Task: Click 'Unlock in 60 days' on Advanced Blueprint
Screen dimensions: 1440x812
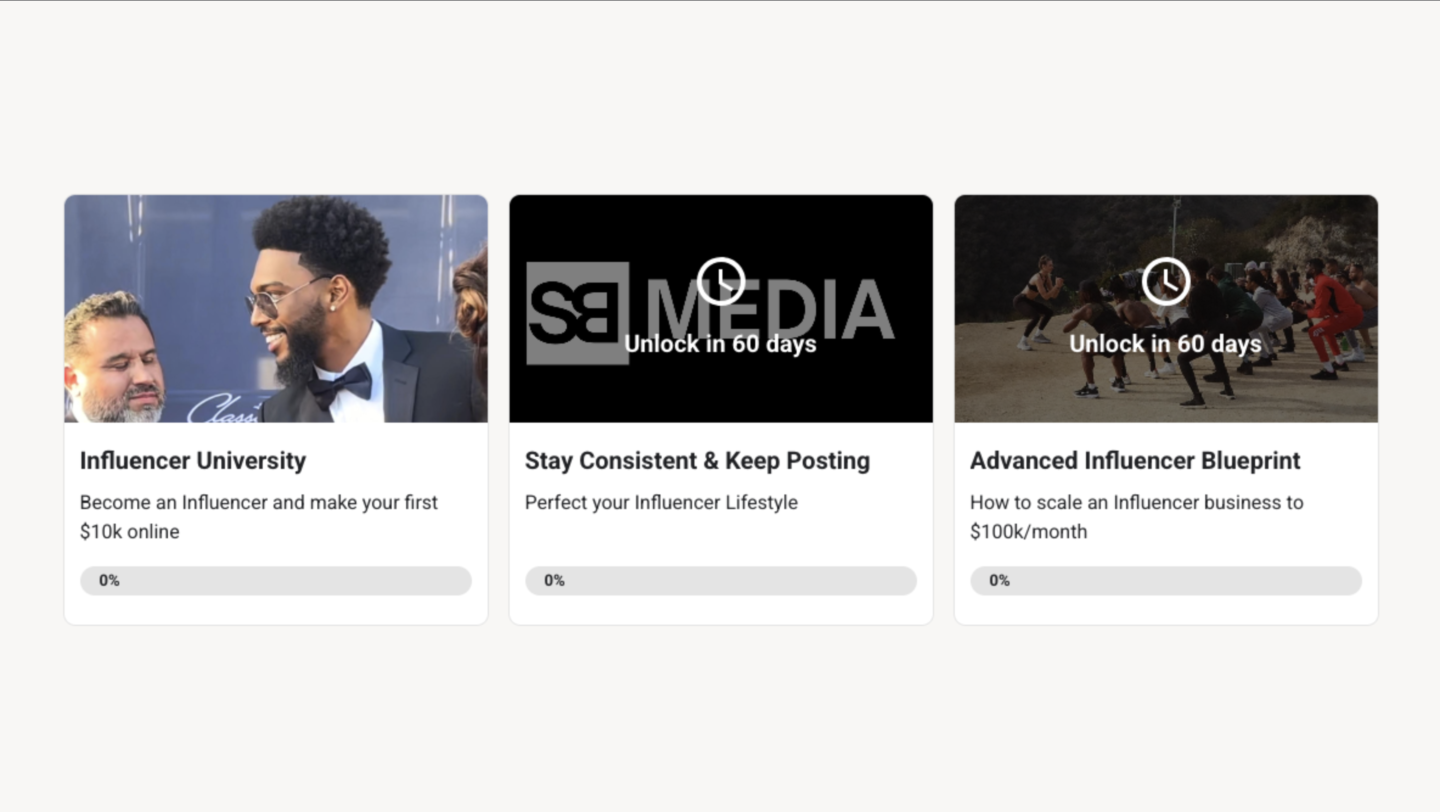Action: tap(1165, 344)
